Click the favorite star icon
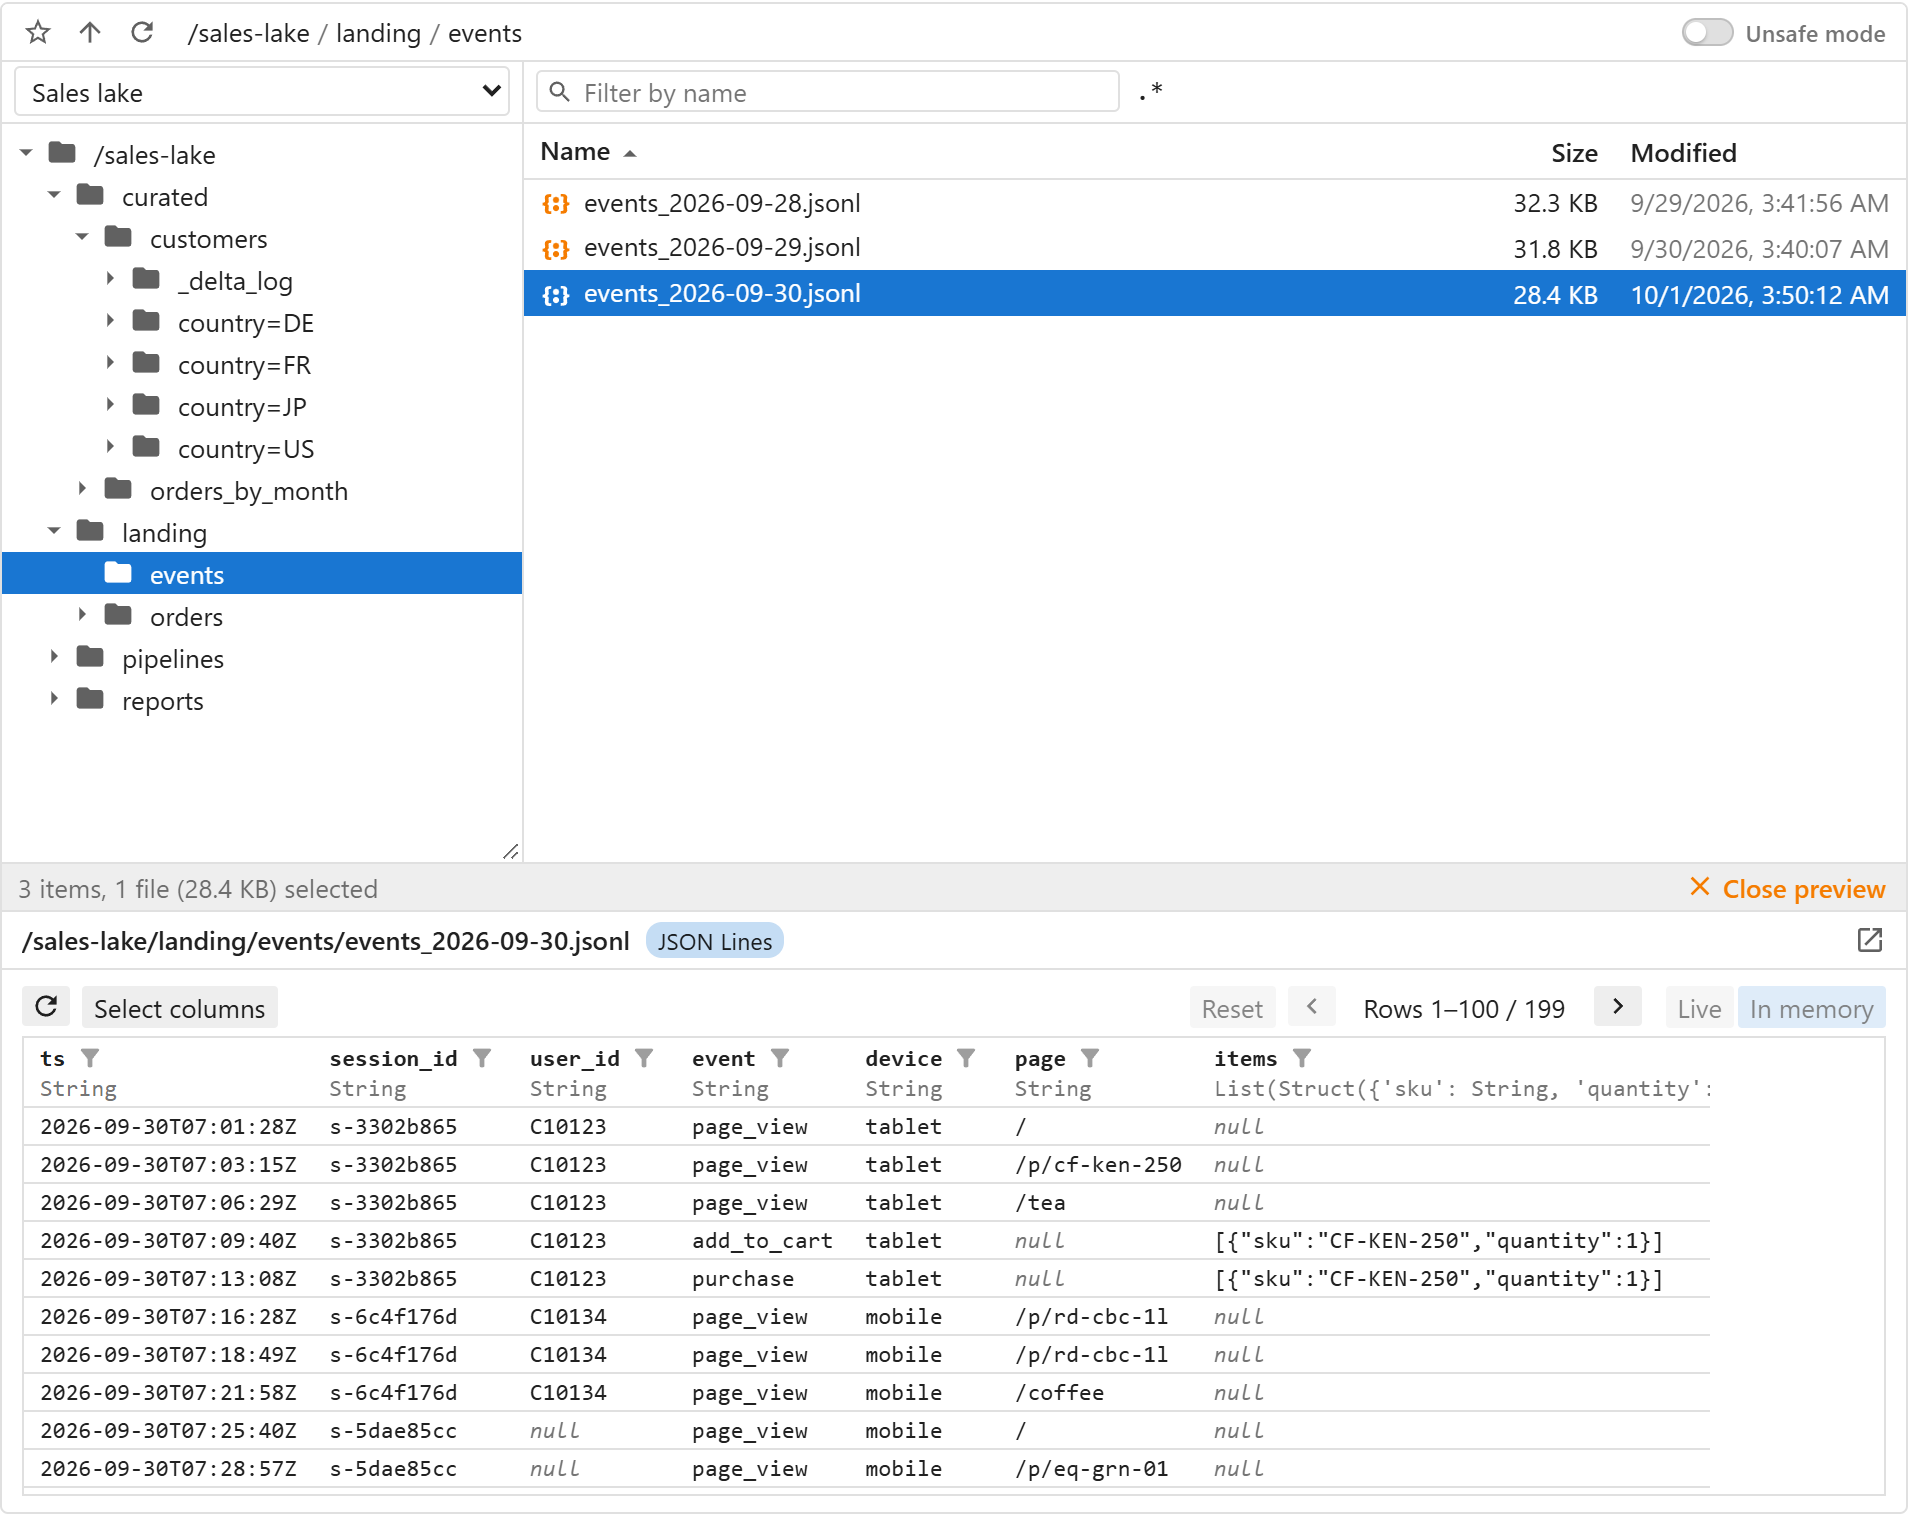Image resolution: width=1908 pixels, height=1514 pixels. [x=38, y=33]
